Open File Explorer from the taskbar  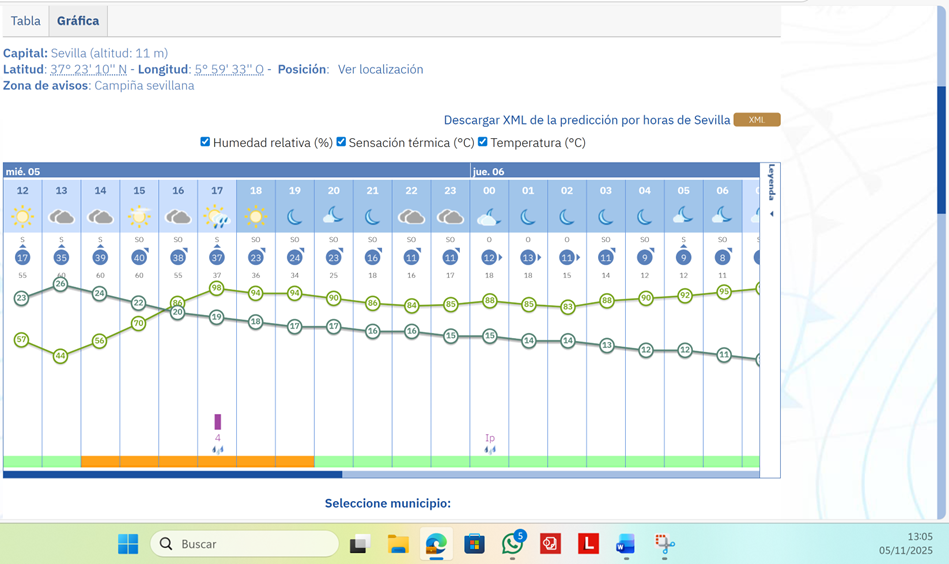coord(398,543)
